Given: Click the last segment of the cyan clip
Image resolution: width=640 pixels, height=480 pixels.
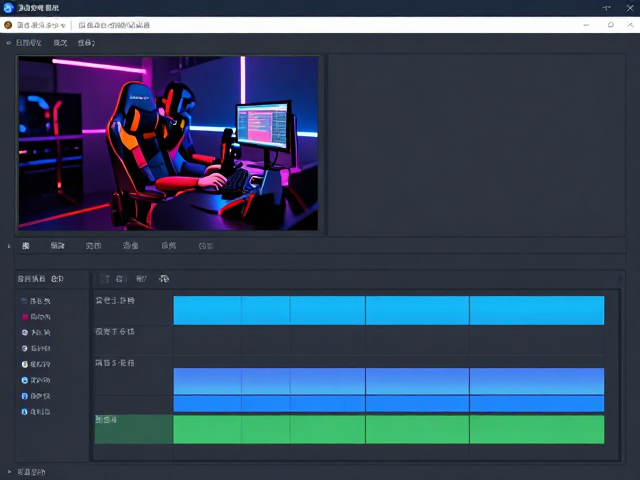Looking at the screenshot, I should (x=537, y=311).
